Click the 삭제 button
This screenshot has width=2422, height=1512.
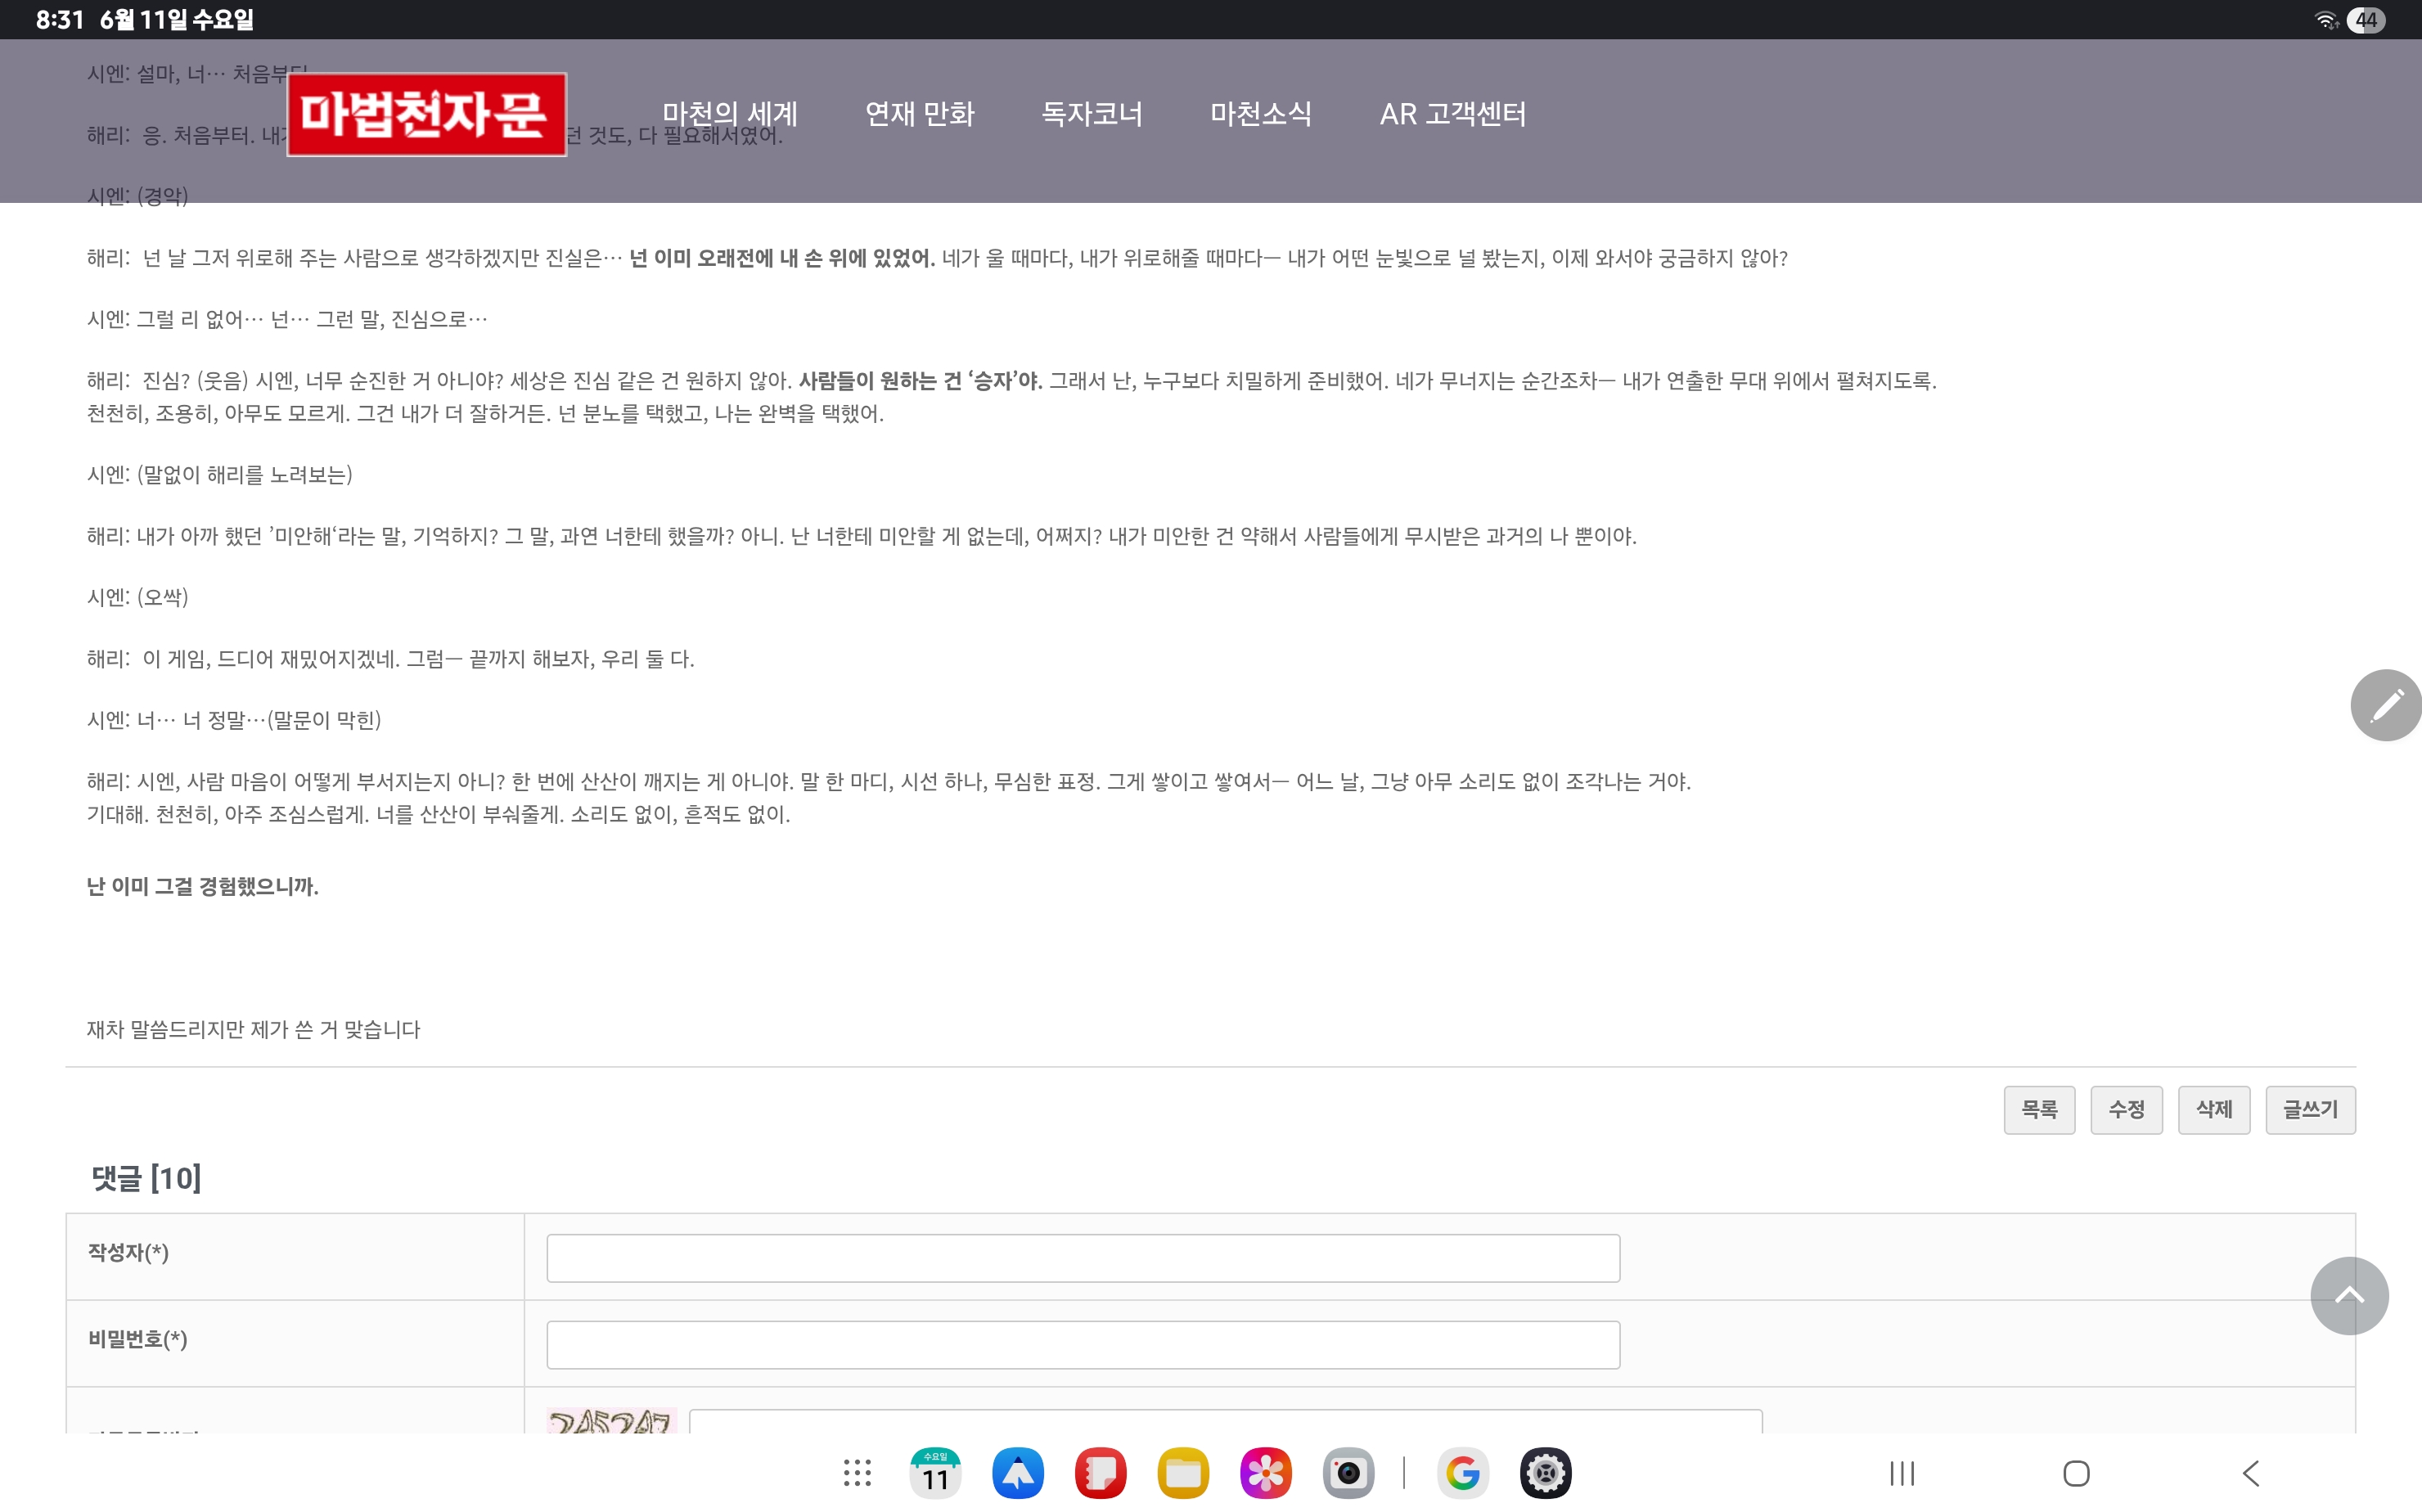[x=2213, y=1109]
